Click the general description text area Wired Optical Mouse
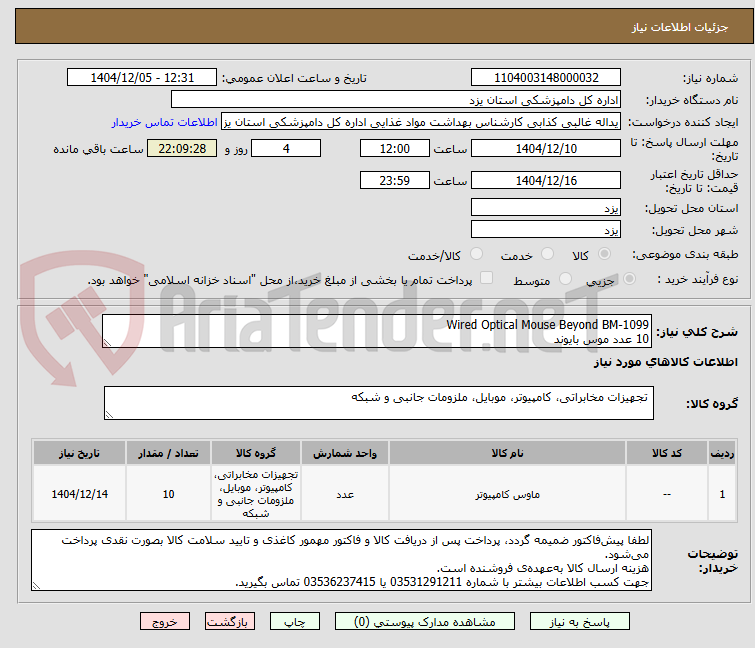 pyautogui.click(x=377, y=331)
